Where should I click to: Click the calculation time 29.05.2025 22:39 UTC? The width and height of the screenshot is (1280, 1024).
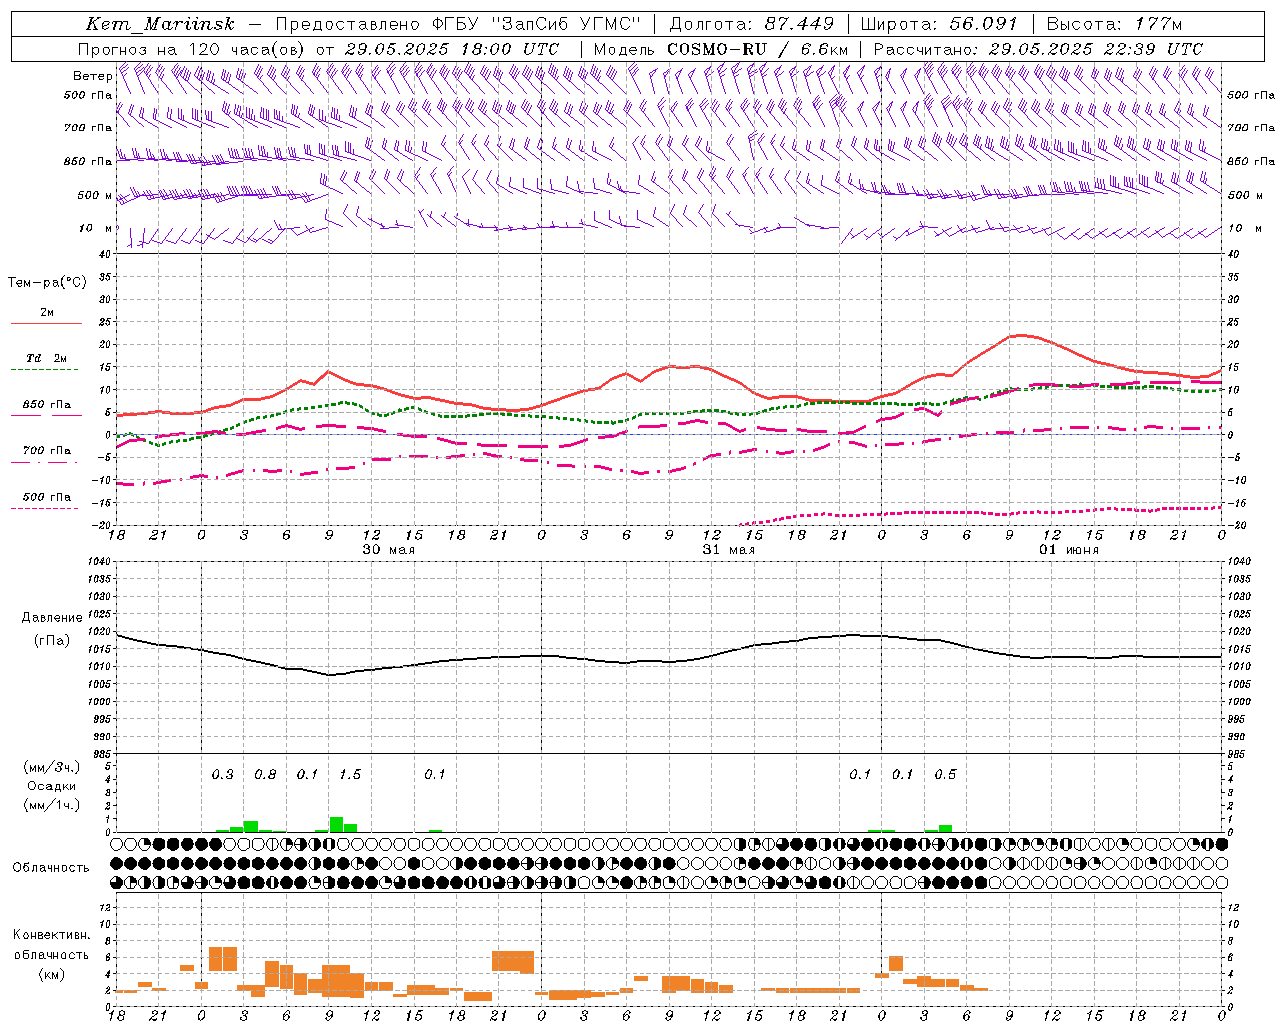click(x=1095, y=49)
